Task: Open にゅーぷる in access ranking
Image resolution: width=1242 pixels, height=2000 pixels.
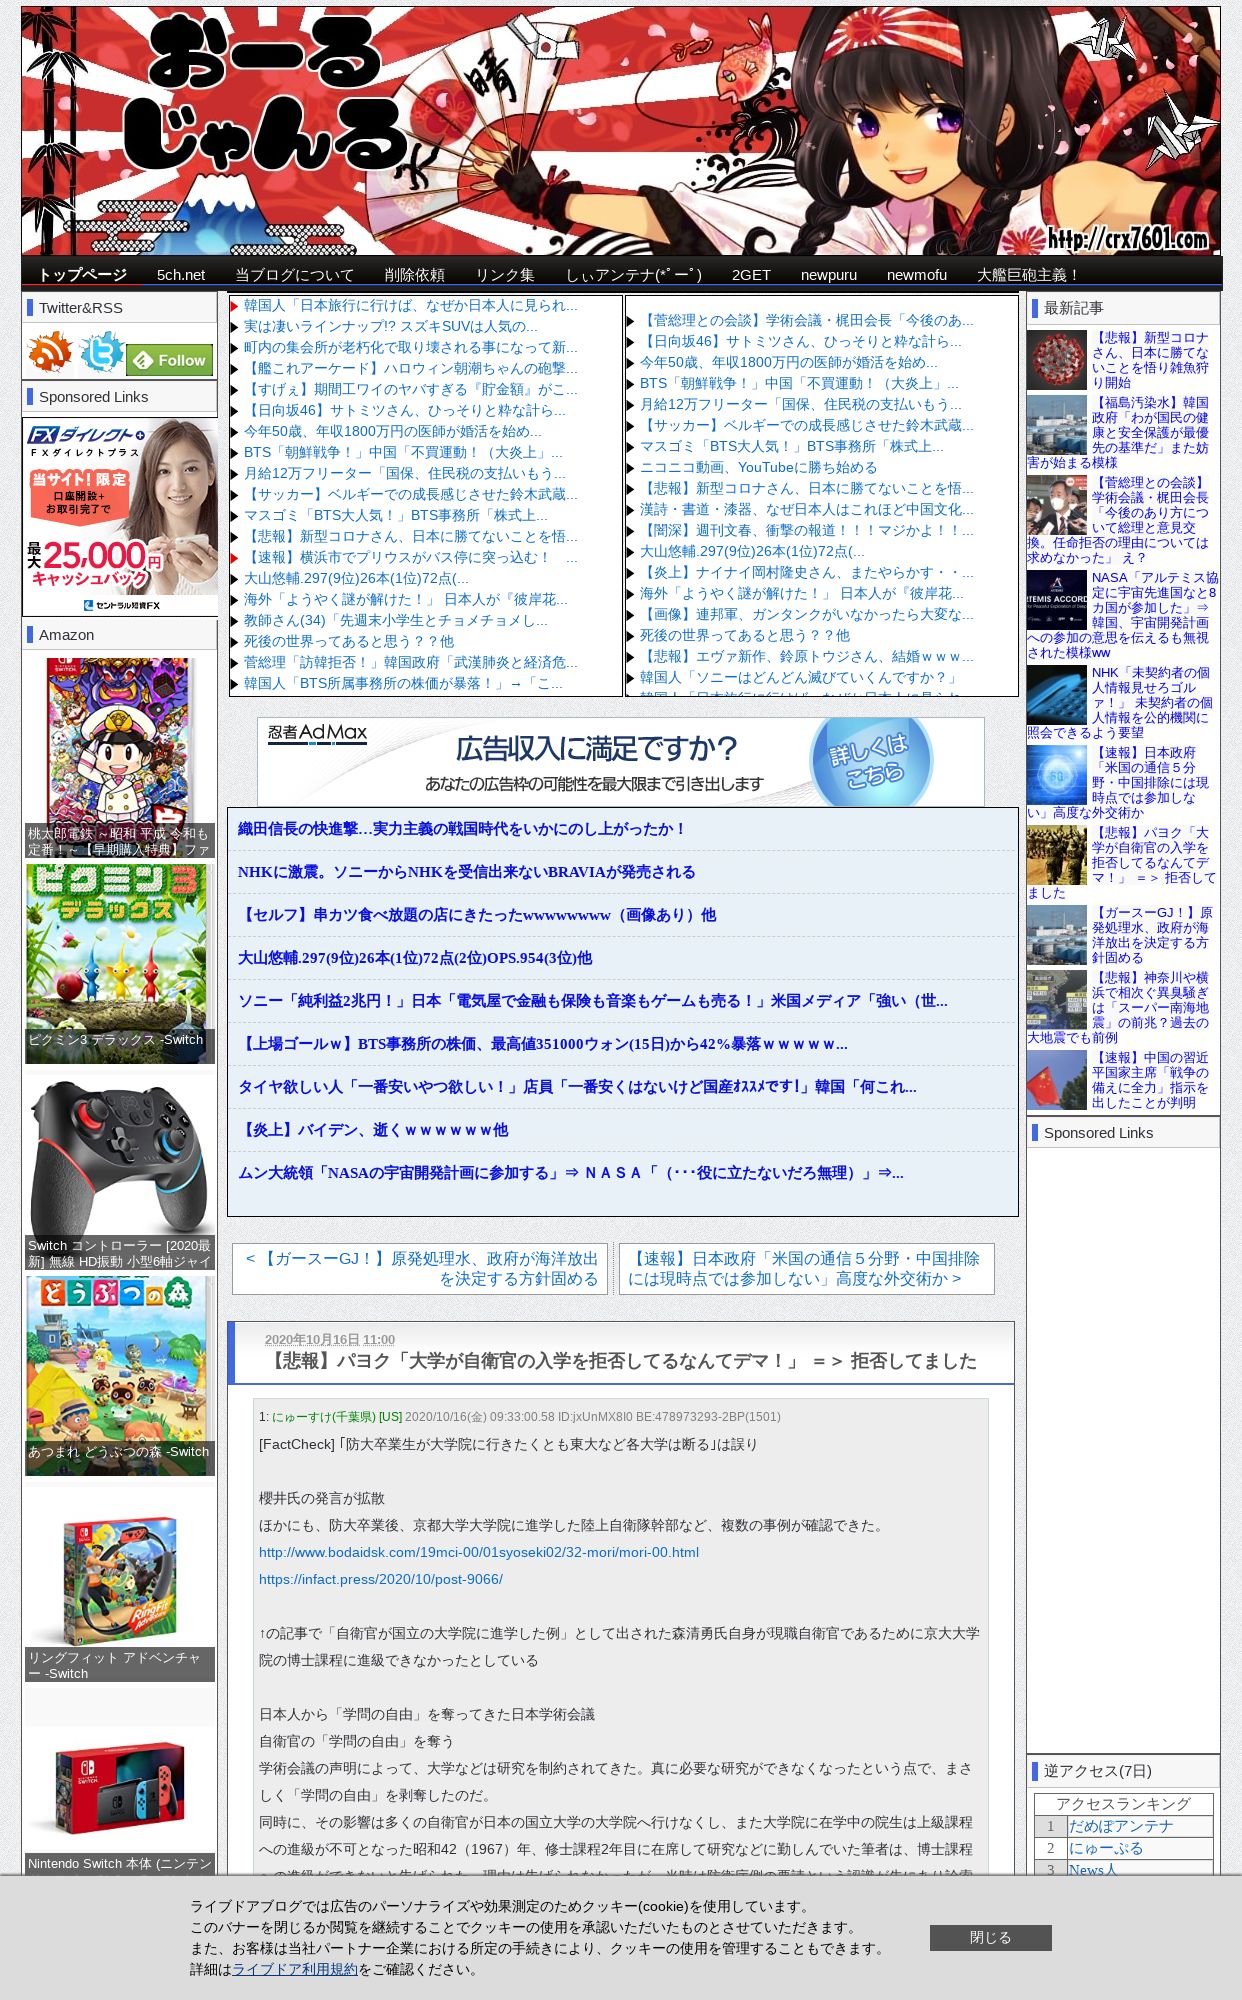Action: [1106, 1848]
